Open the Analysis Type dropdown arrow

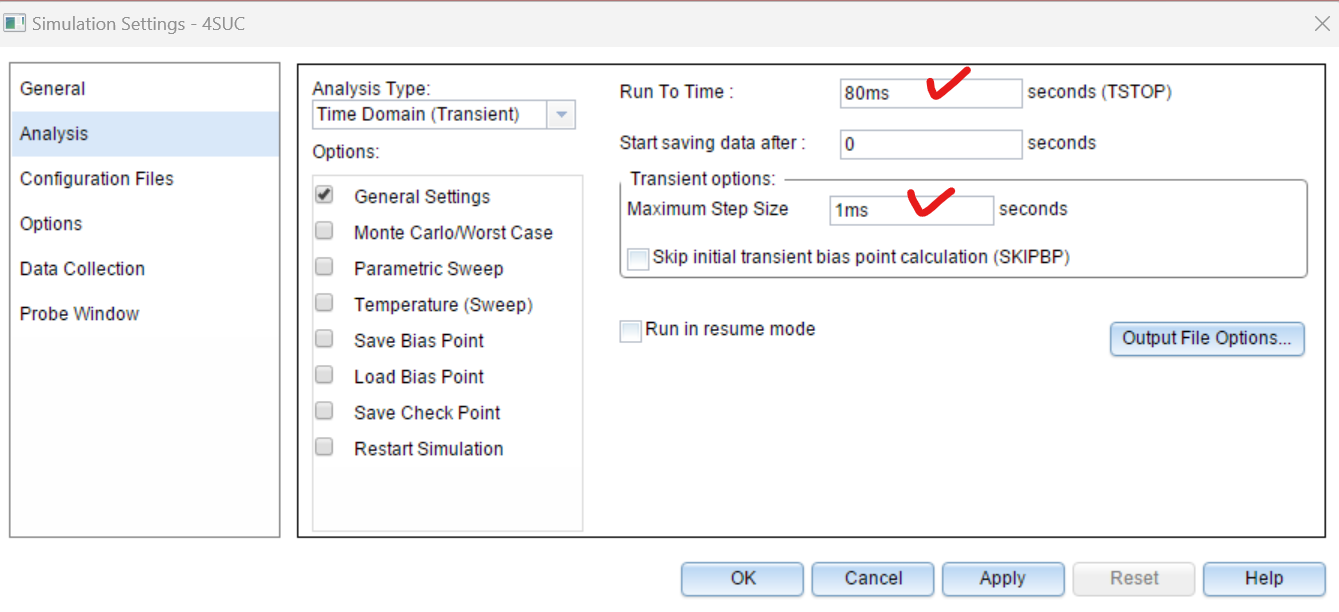coord(561,115)
